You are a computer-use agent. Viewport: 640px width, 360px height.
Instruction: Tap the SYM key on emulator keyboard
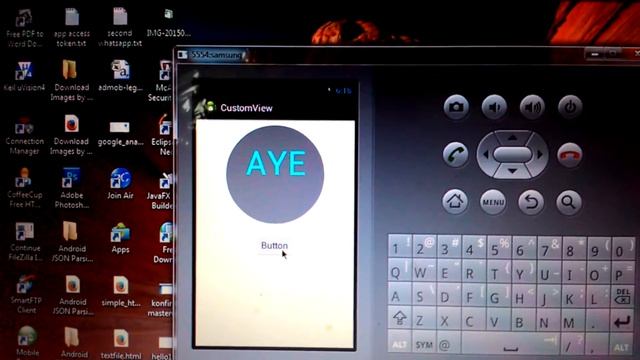[x=424, y=345]
